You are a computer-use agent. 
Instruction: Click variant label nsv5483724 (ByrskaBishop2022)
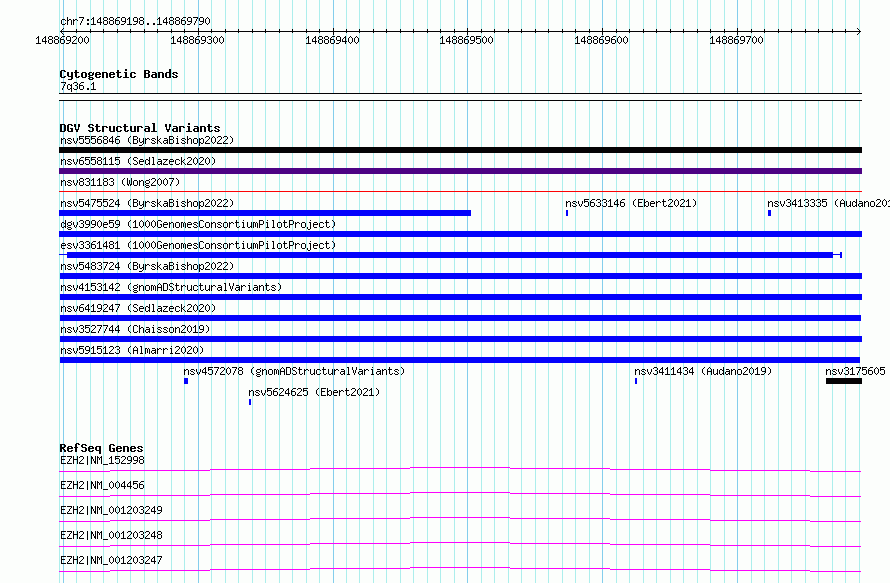(x=147, y=266)
